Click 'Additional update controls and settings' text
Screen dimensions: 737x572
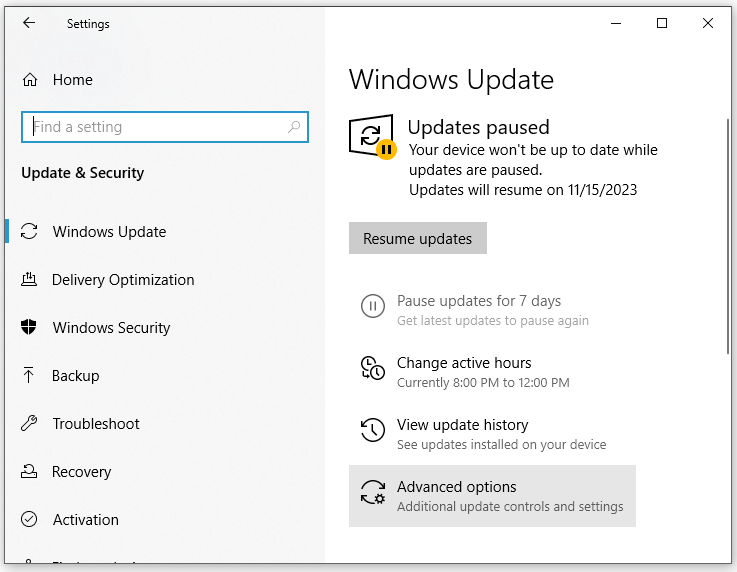[510, 507]
